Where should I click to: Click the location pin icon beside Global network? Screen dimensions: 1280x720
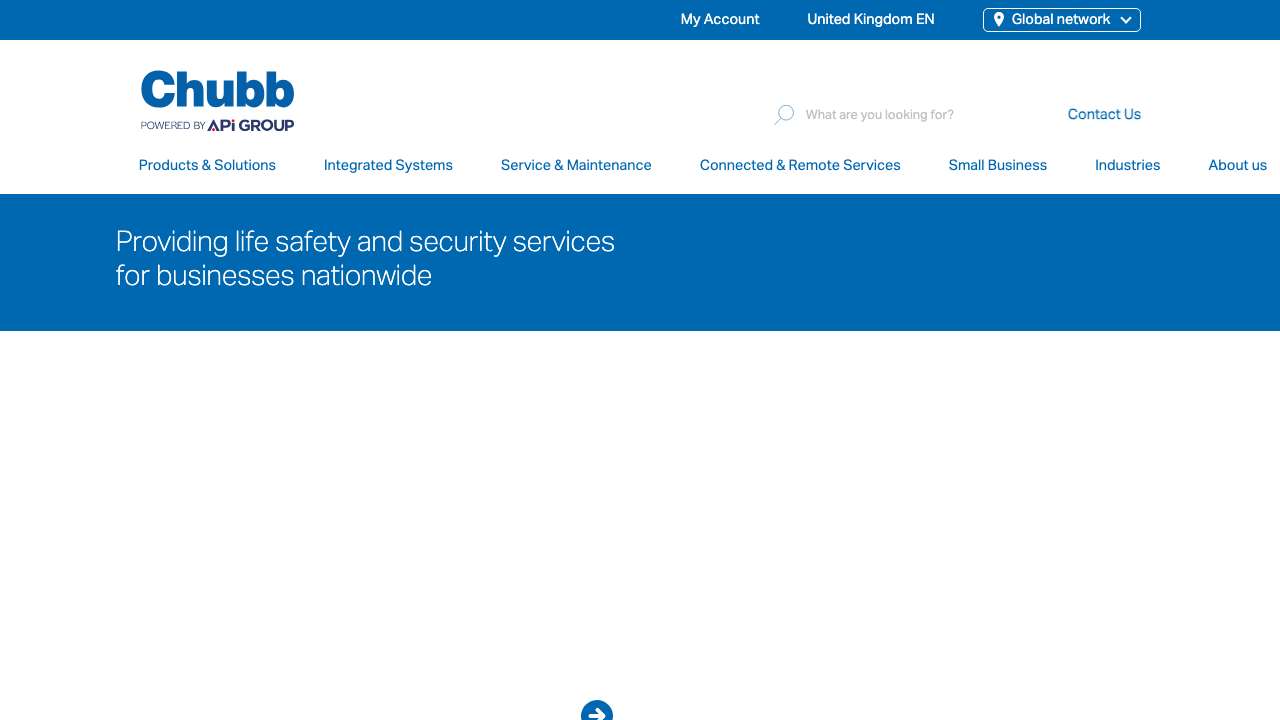pos(998,20)
